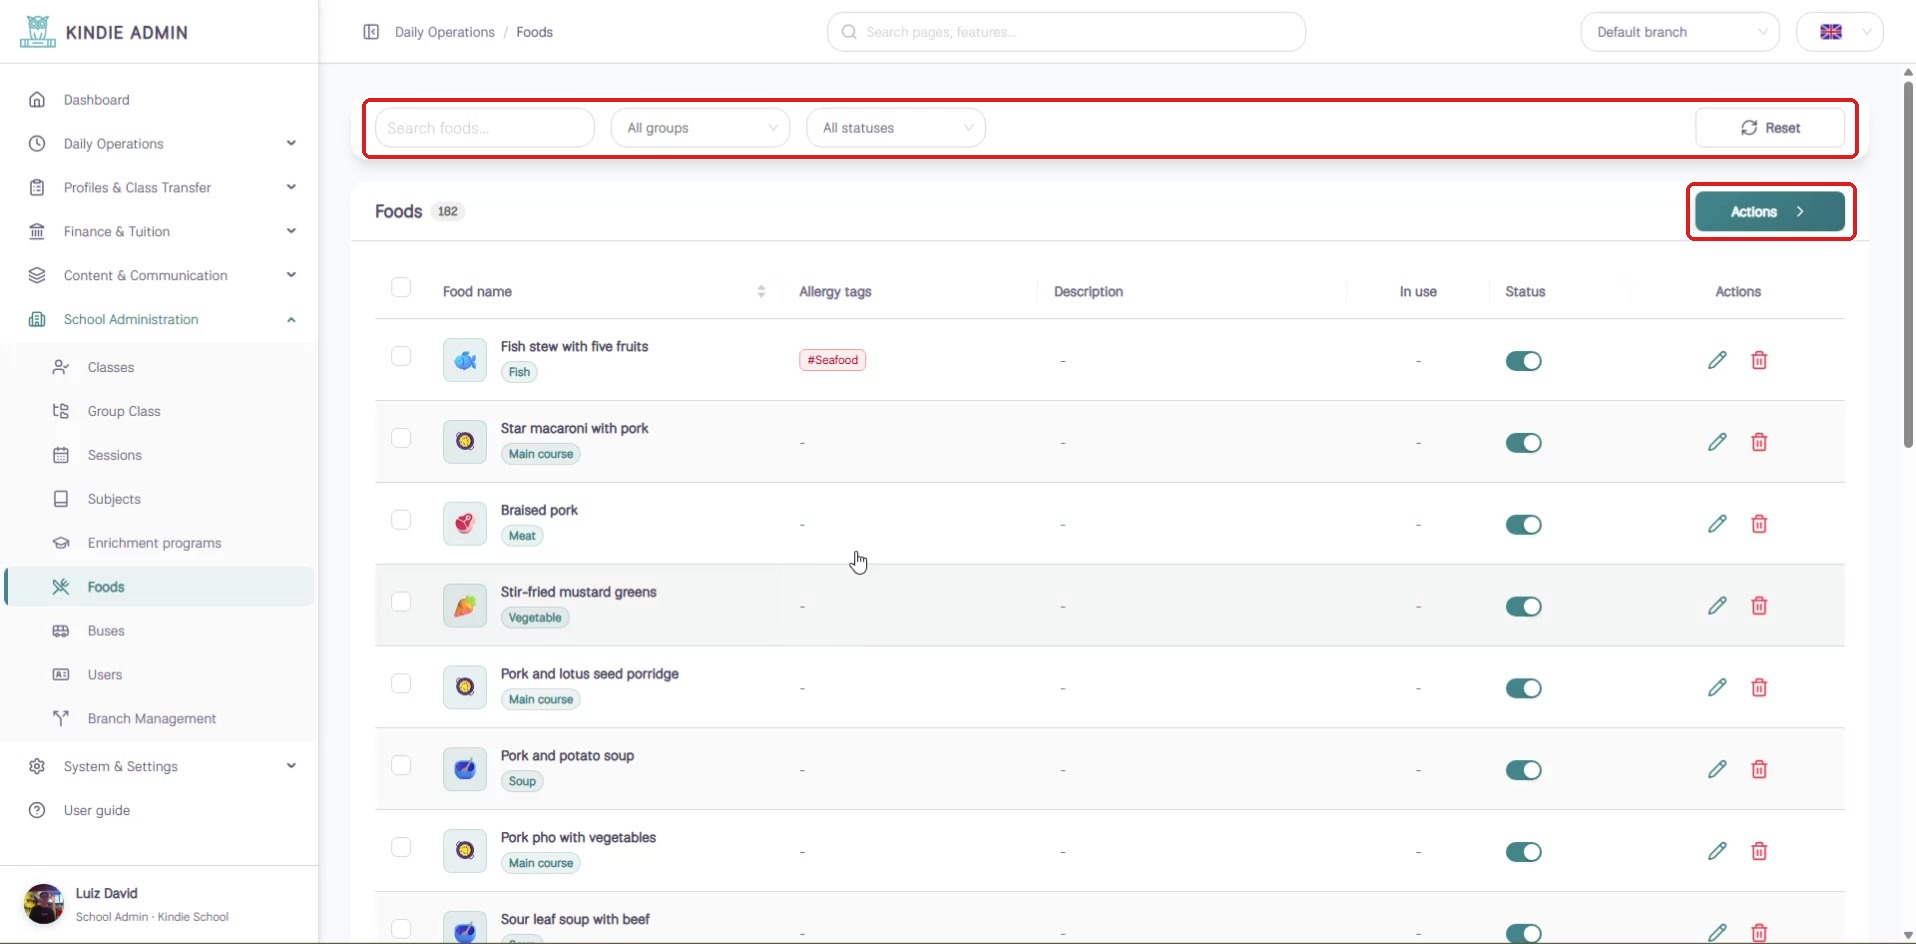Click the Reset filters button
The height and width of the screenshot is (944, 1916).
(x=1770, y=128)
